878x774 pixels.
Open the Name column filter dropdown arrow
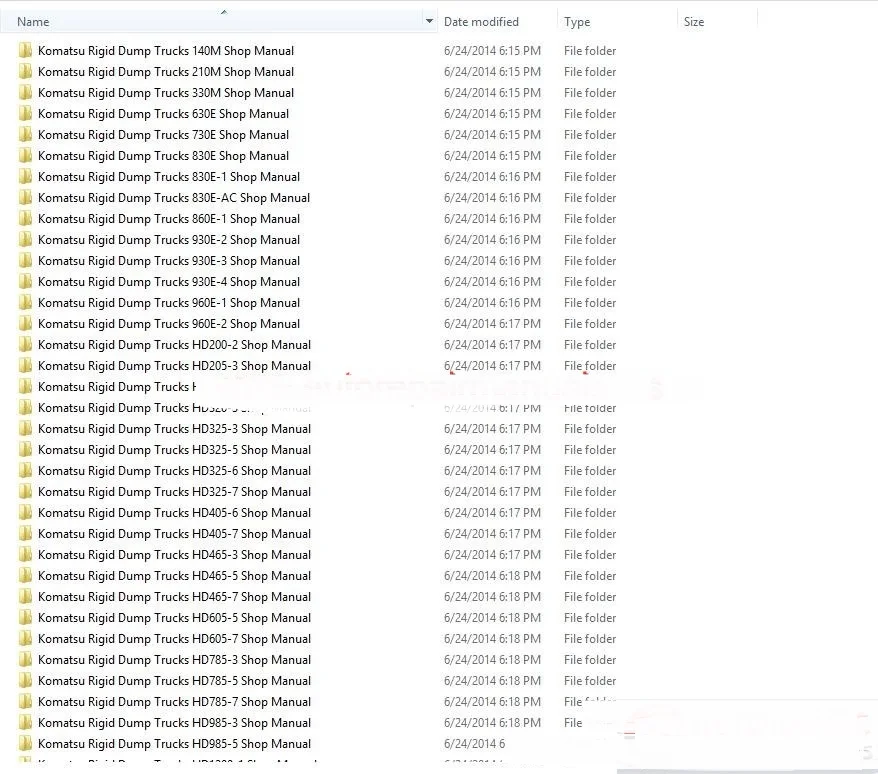(x=429, y=21)
